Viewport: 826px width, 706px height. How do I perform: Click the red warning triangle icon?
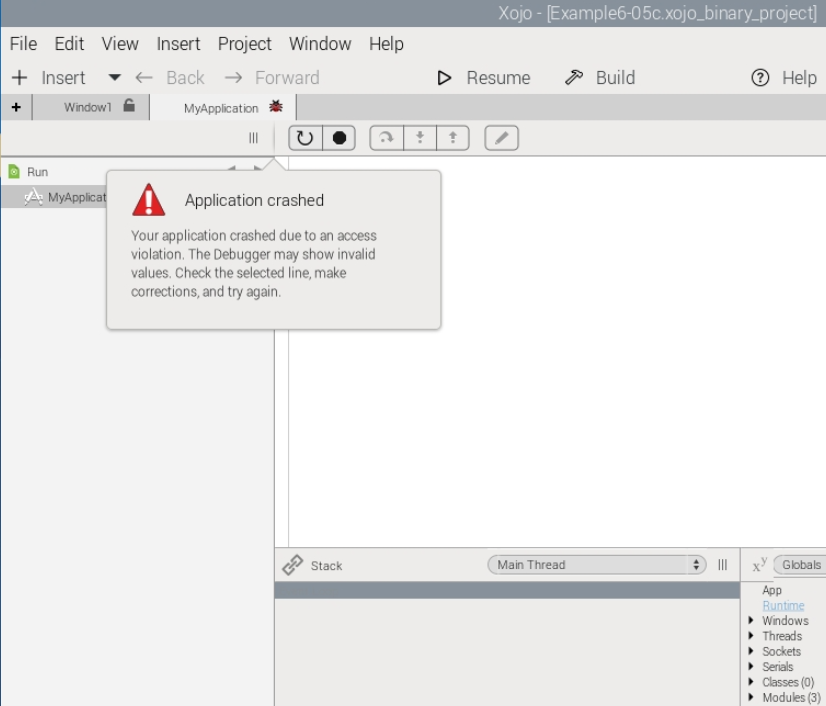(149, 200)
